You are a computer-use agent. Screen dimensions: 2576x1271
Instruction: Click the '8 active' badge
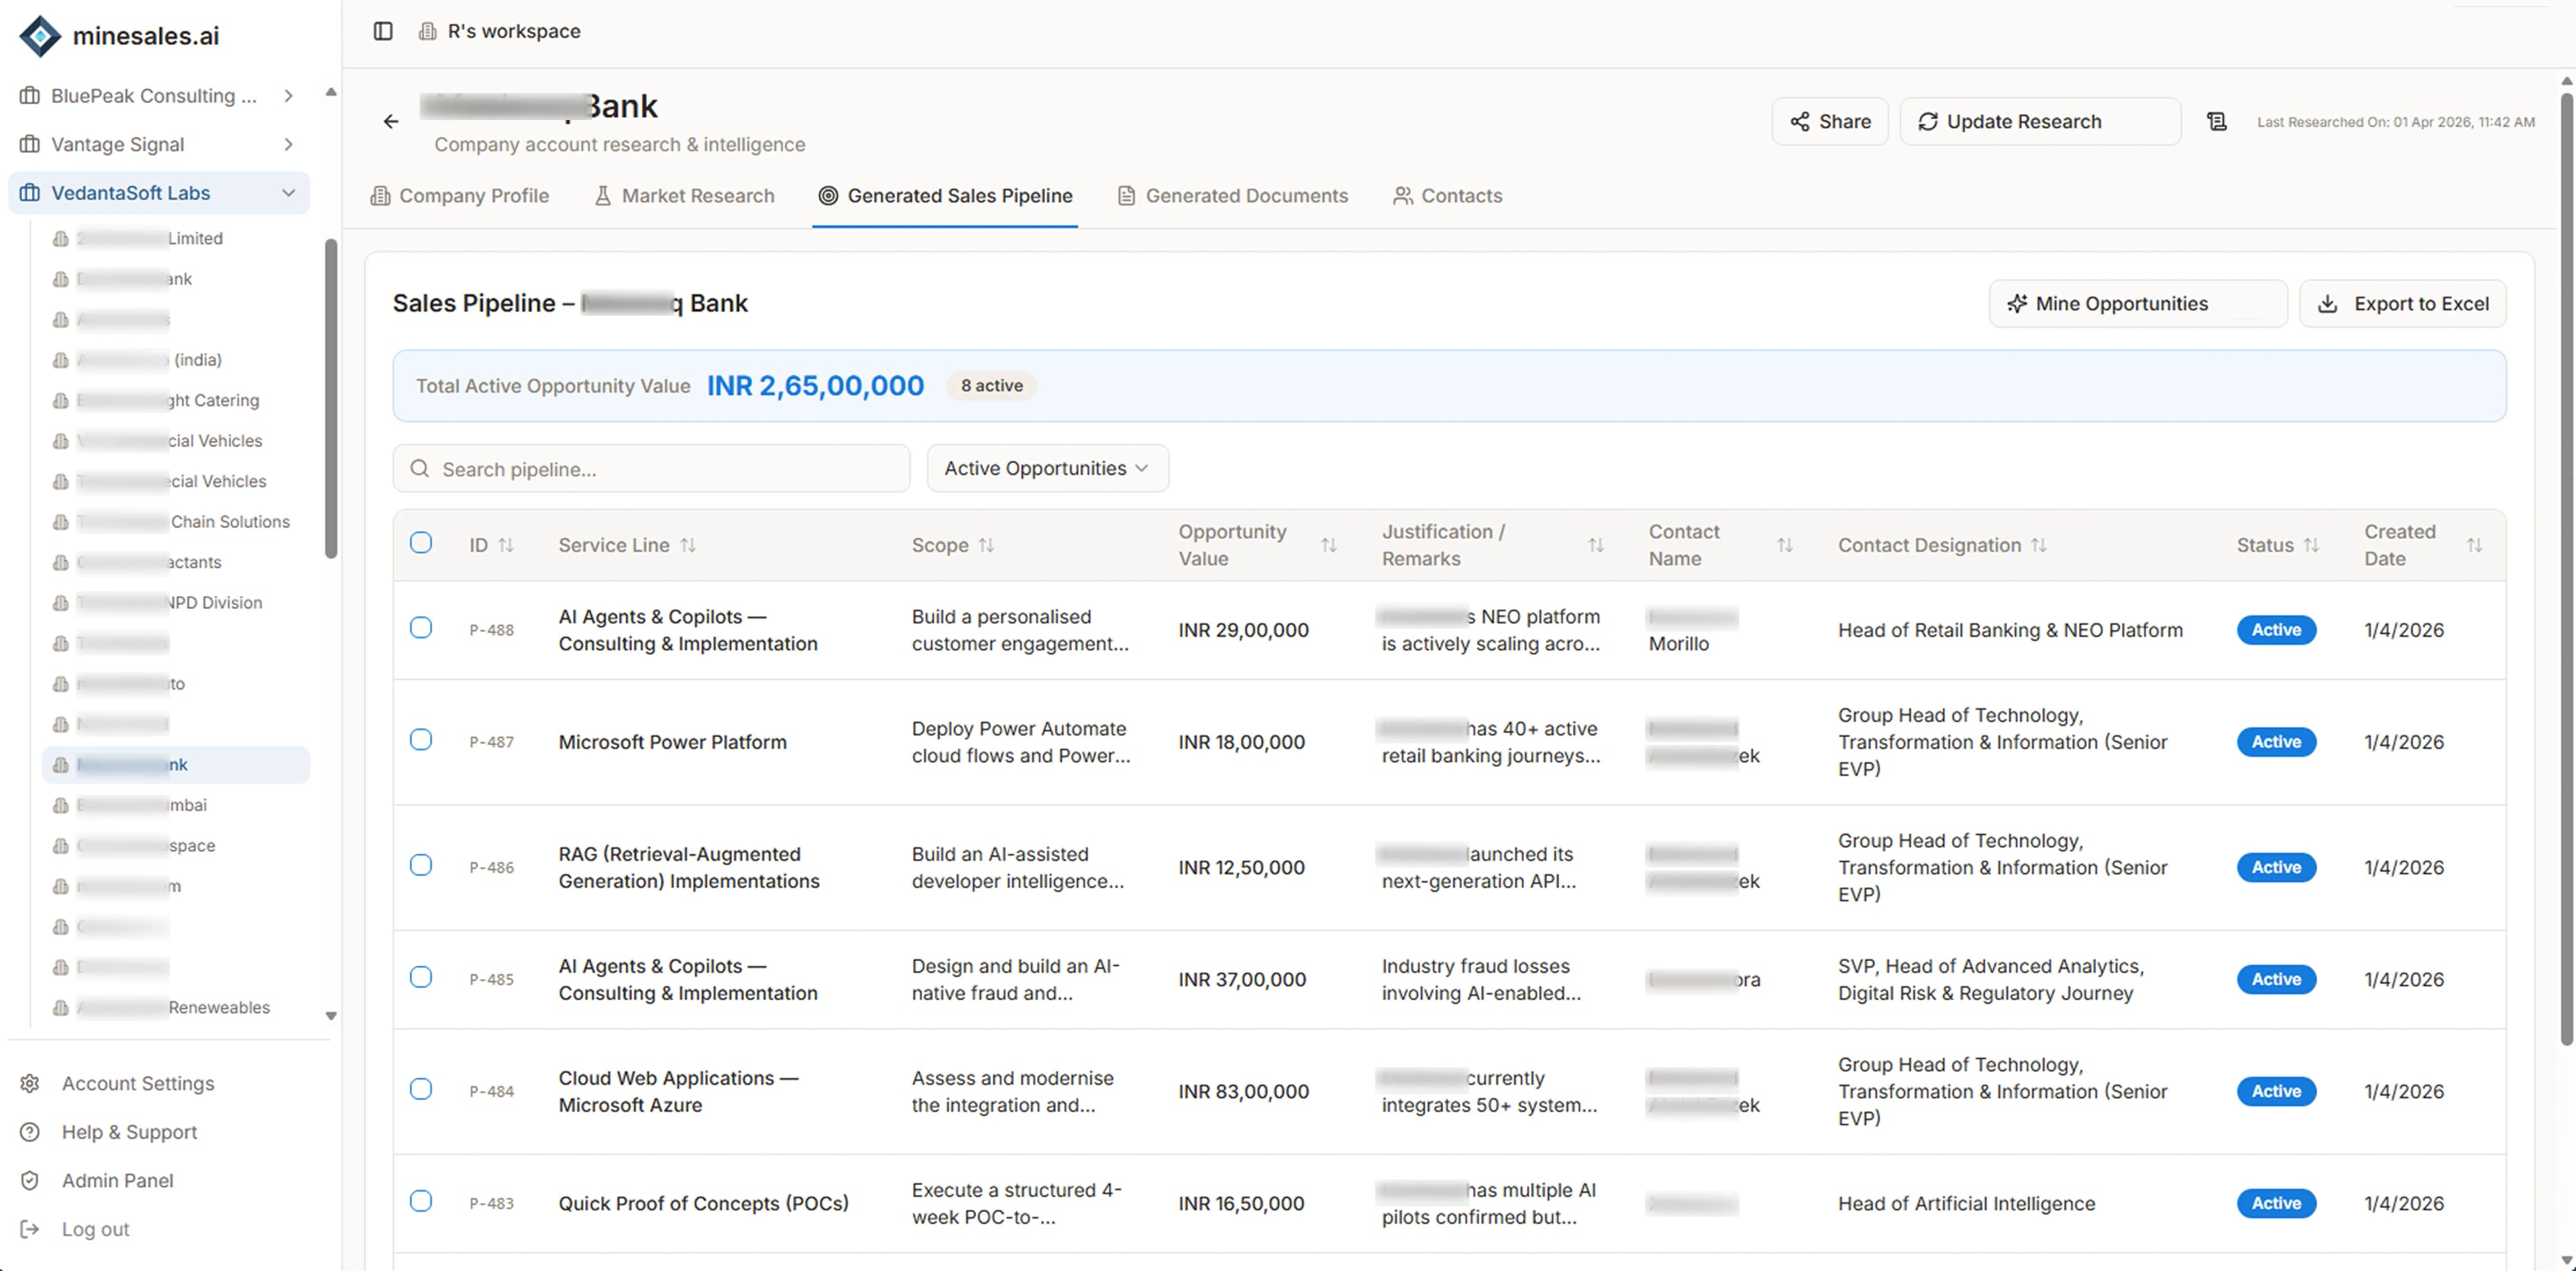point(991,385)
